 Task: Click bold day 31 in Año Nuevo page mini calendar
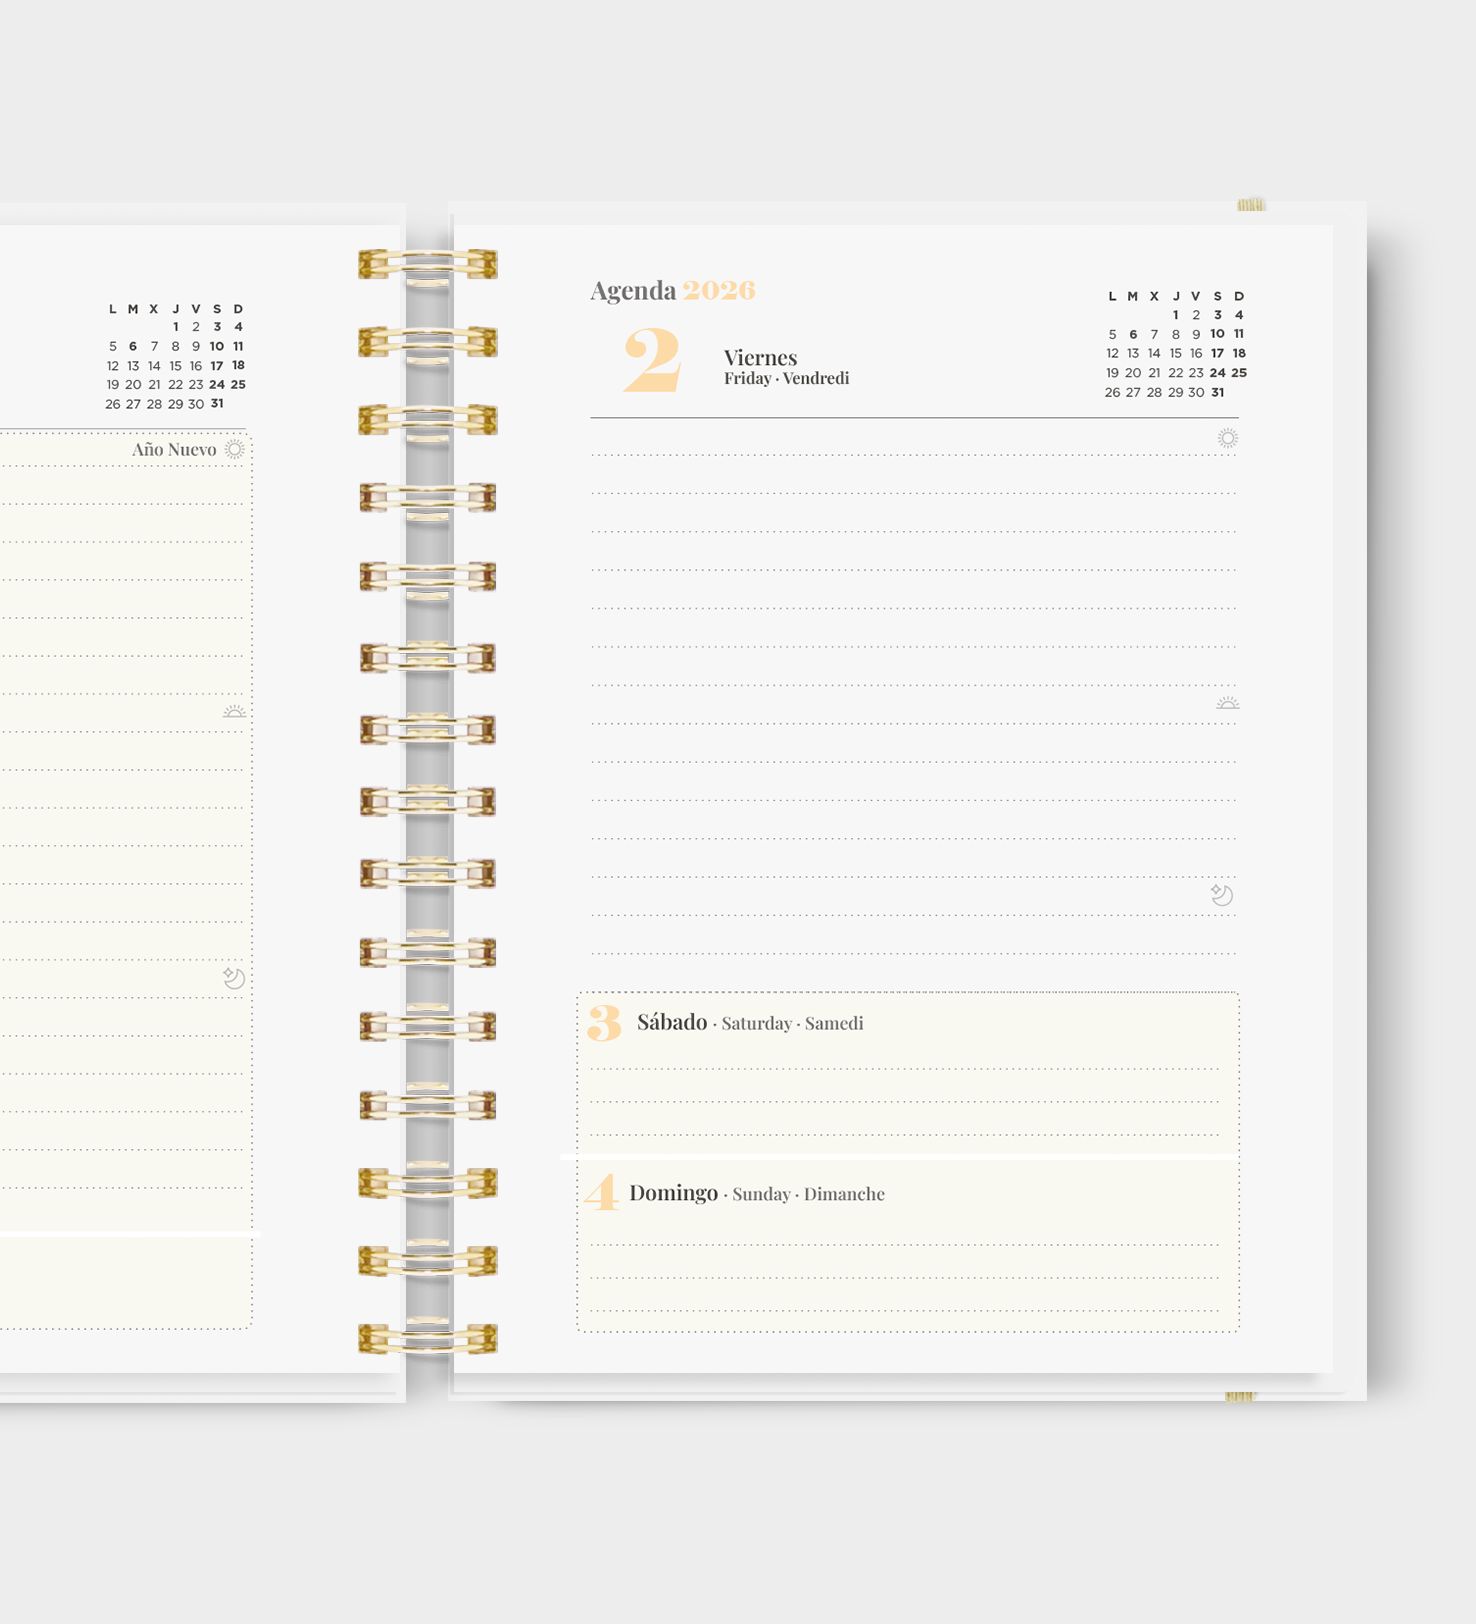[217, 404]
